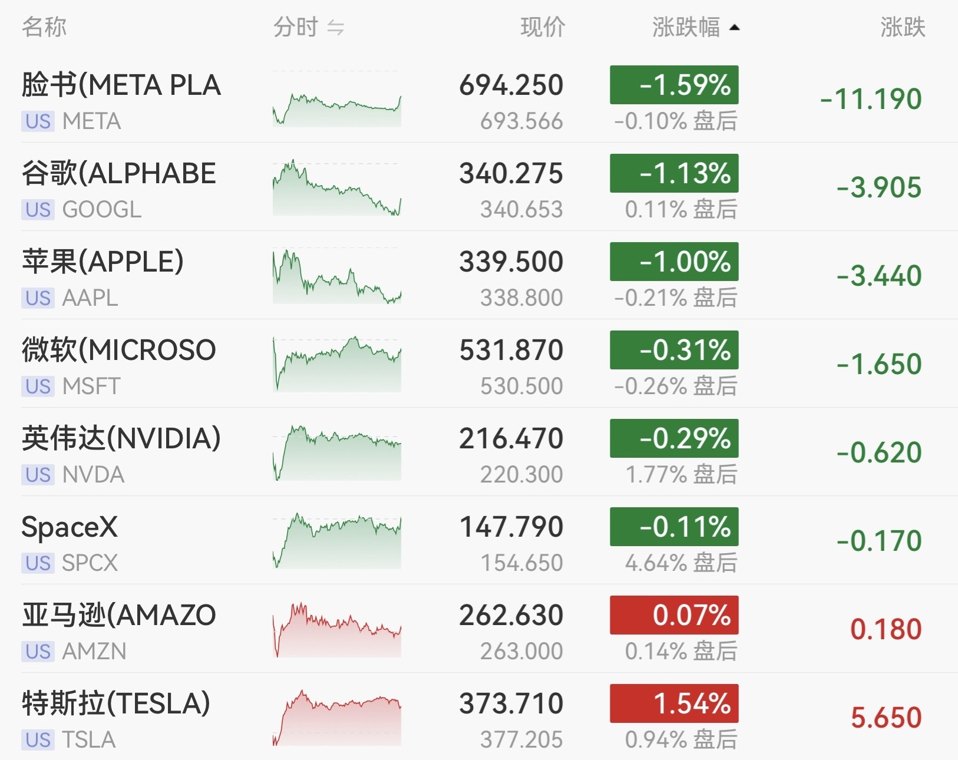Viewport: 958px width, 760px height.
Task: Open the GOOGL mini intraday chart
Action: [x=337, y=188]
